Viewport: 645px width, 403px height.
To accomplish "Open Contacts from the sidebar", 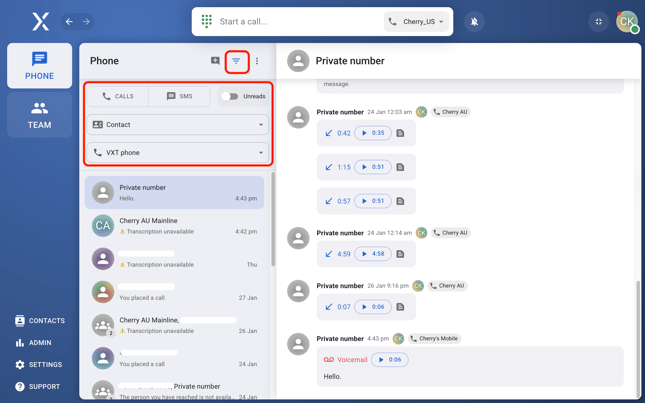I will tap(39, 321).
